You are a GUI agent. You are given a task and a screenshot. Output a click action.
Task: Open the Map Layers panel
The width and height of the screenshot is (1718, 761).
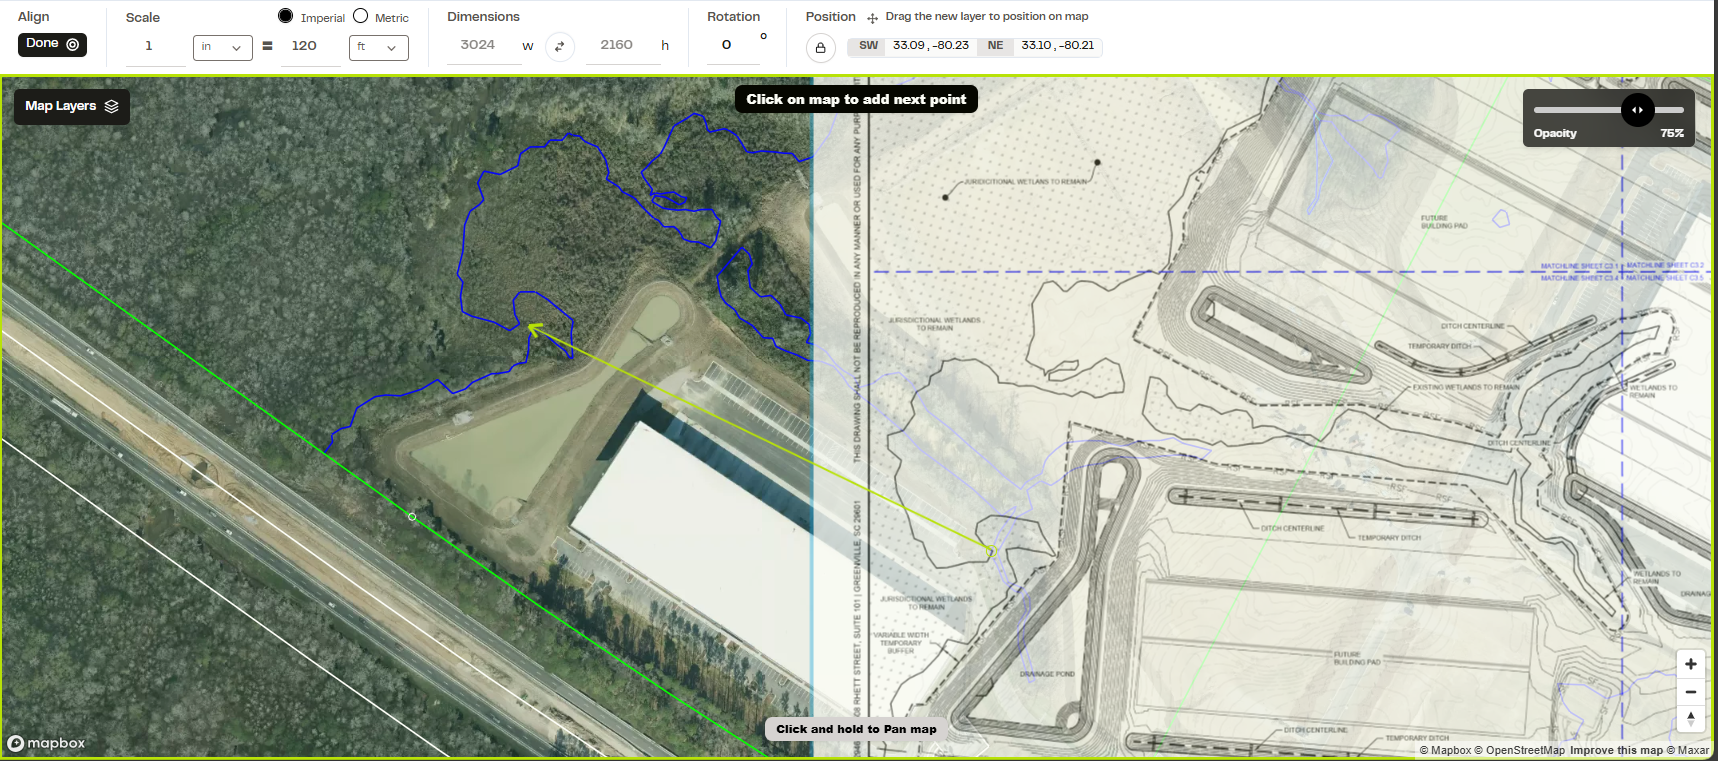[71, 106]
